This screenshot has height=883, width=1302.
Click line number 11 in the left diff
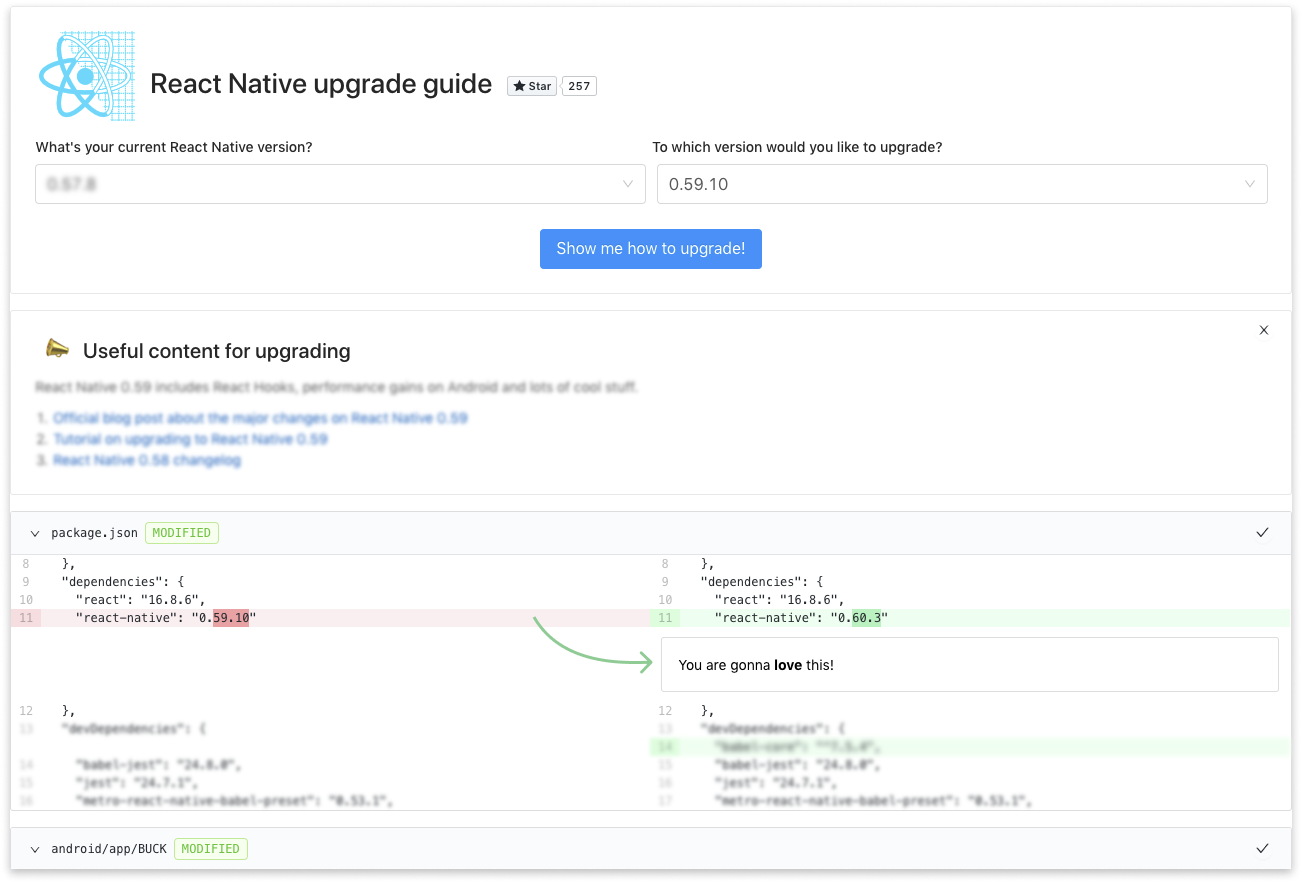click(25, 618)
